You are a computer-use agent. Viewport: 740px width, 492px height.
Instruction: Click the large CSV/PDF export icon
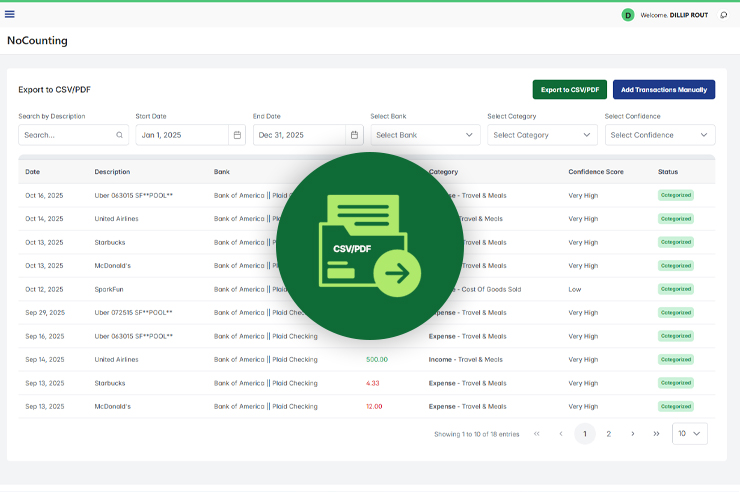(370, 244)
